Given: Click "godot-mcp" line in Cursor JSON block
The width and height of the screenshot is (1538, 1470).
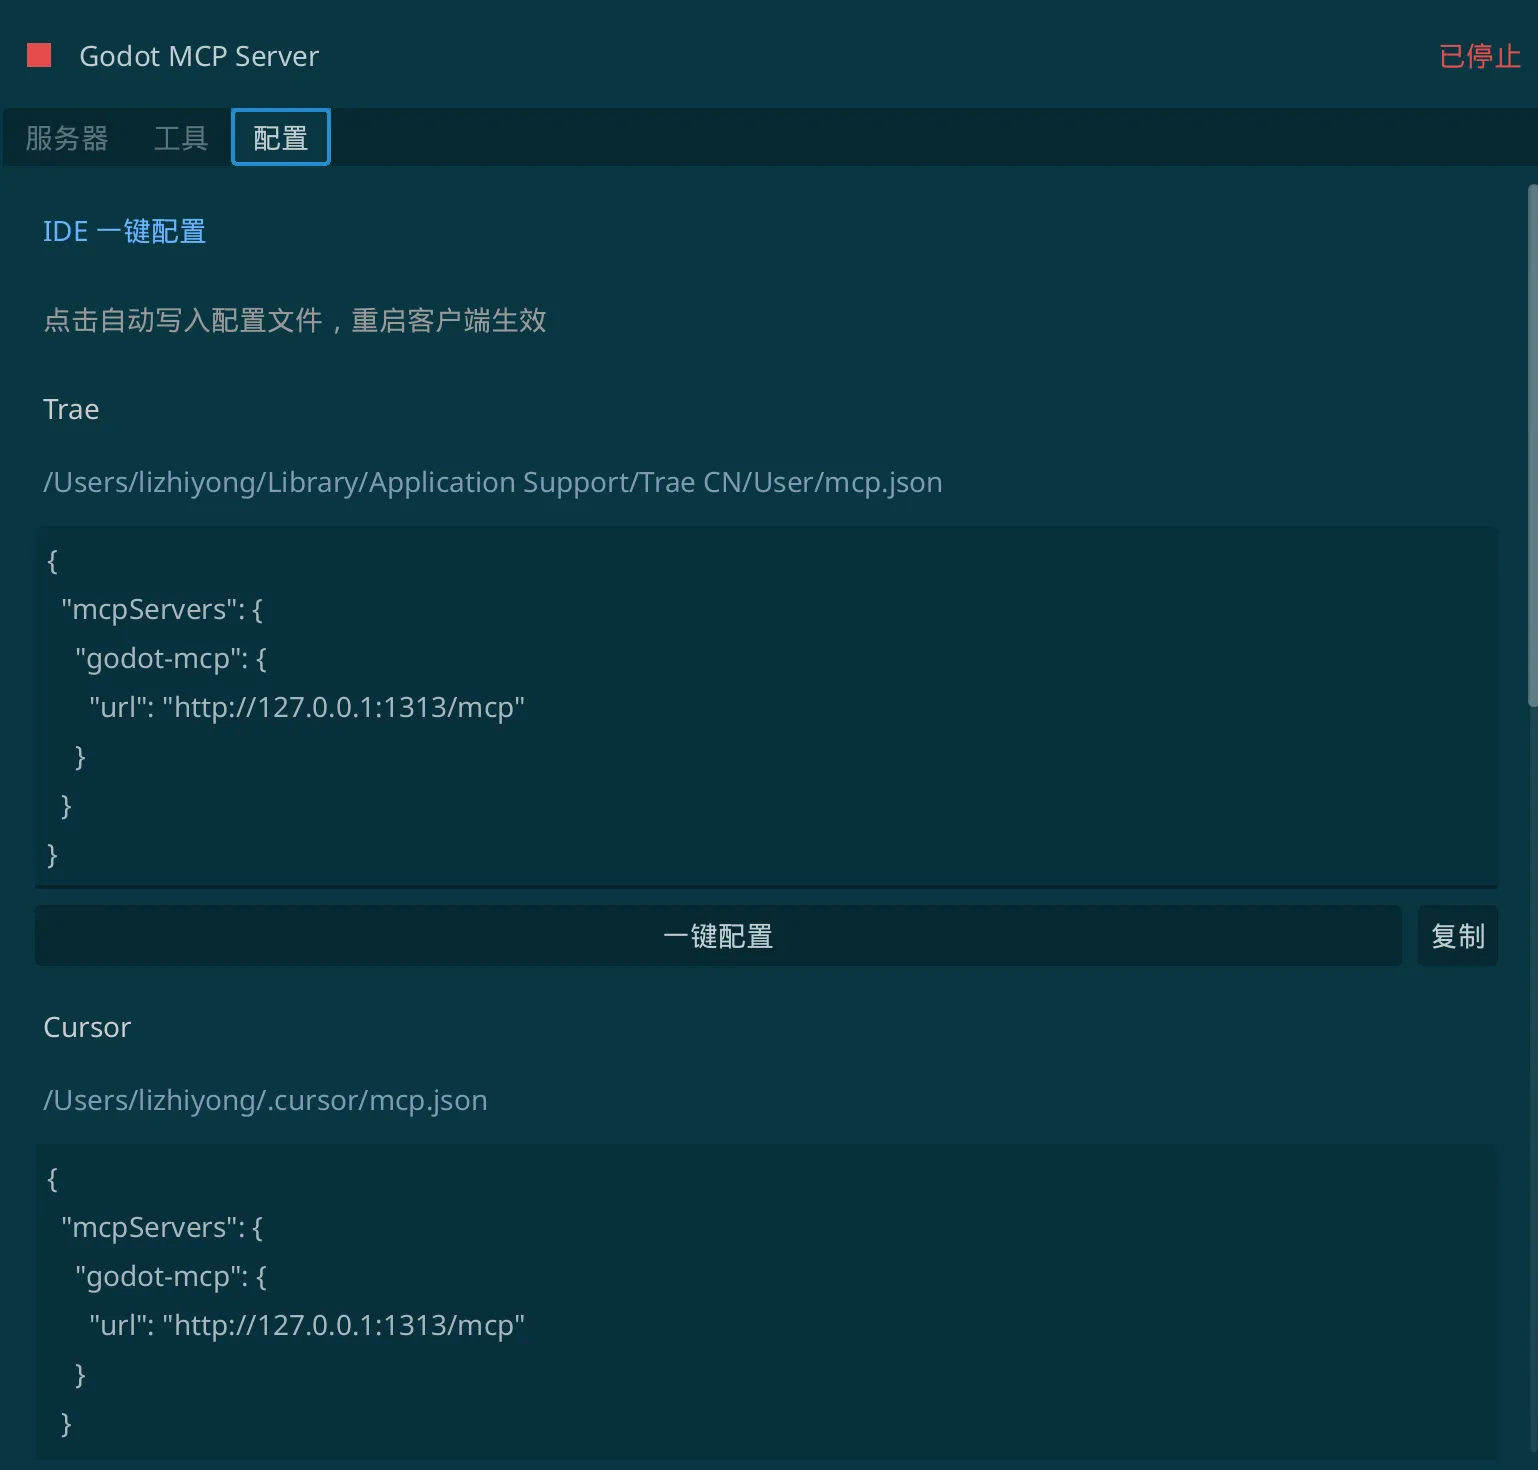Looking at the screenshot, I should (x=171, y=1276).
